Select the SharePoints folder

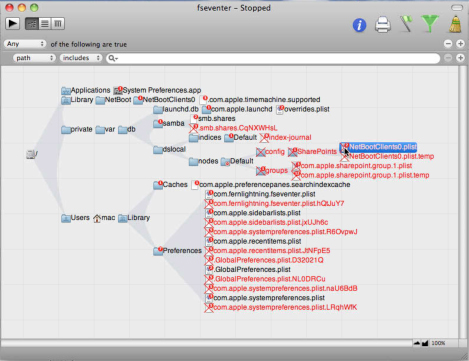click(x=312, y=152)
